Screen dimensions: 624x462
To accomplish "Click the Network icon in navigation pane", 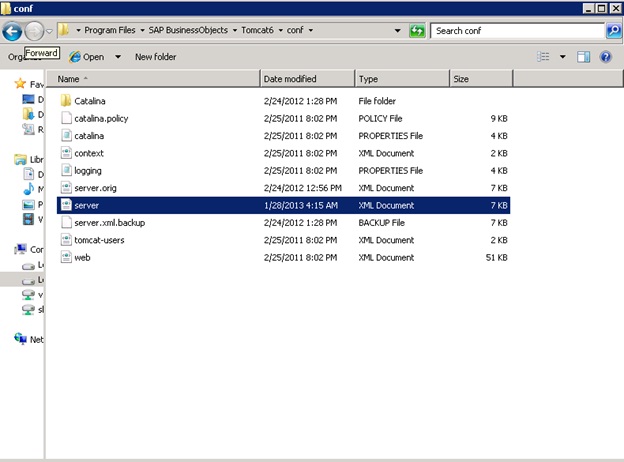I will (20, 339).
